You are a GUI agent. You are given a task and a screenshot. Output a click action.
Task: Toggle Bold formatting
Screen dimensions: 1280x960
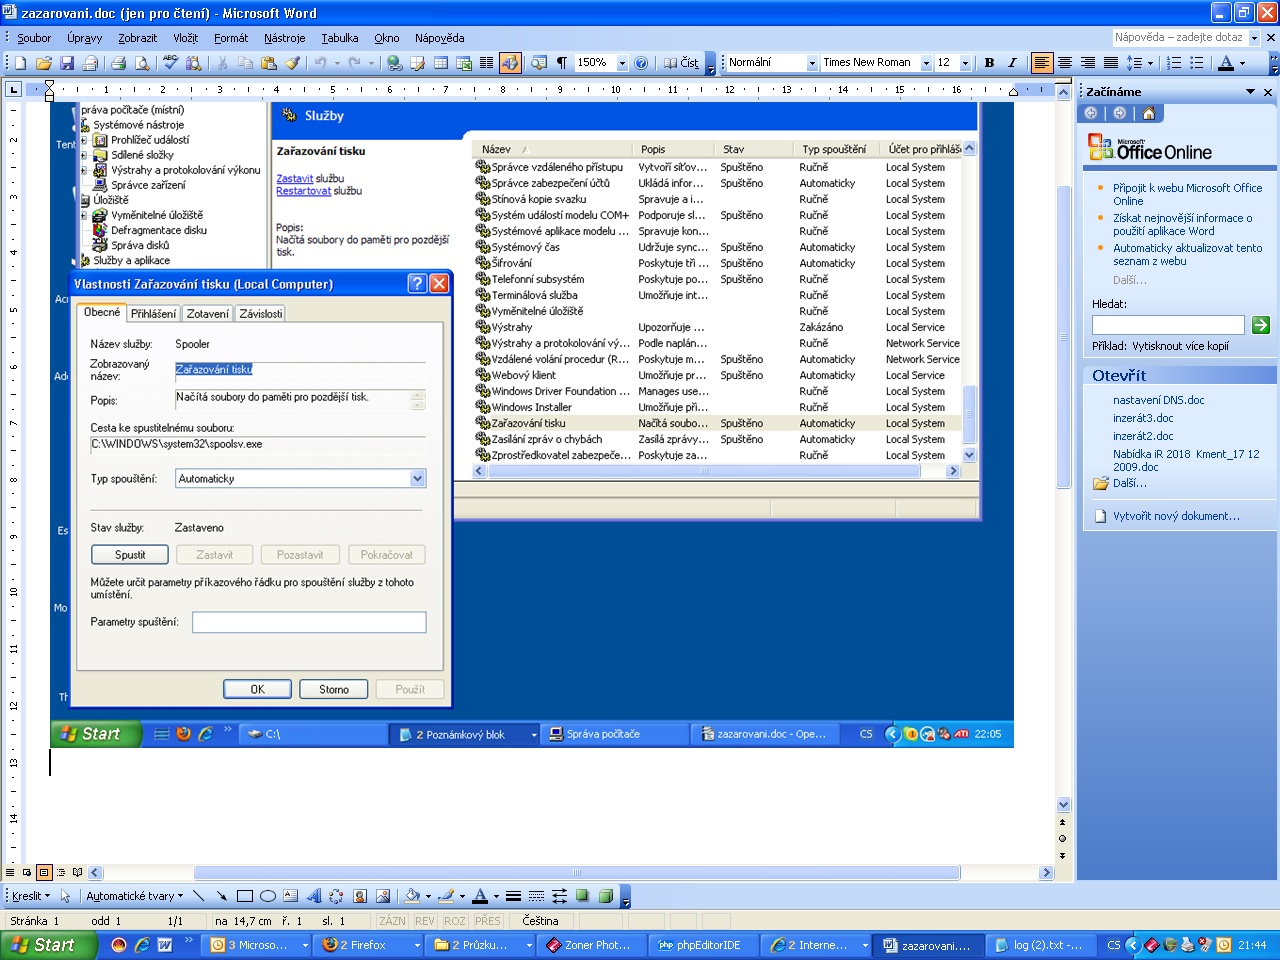pyautogui.click(x=989, y=63)
